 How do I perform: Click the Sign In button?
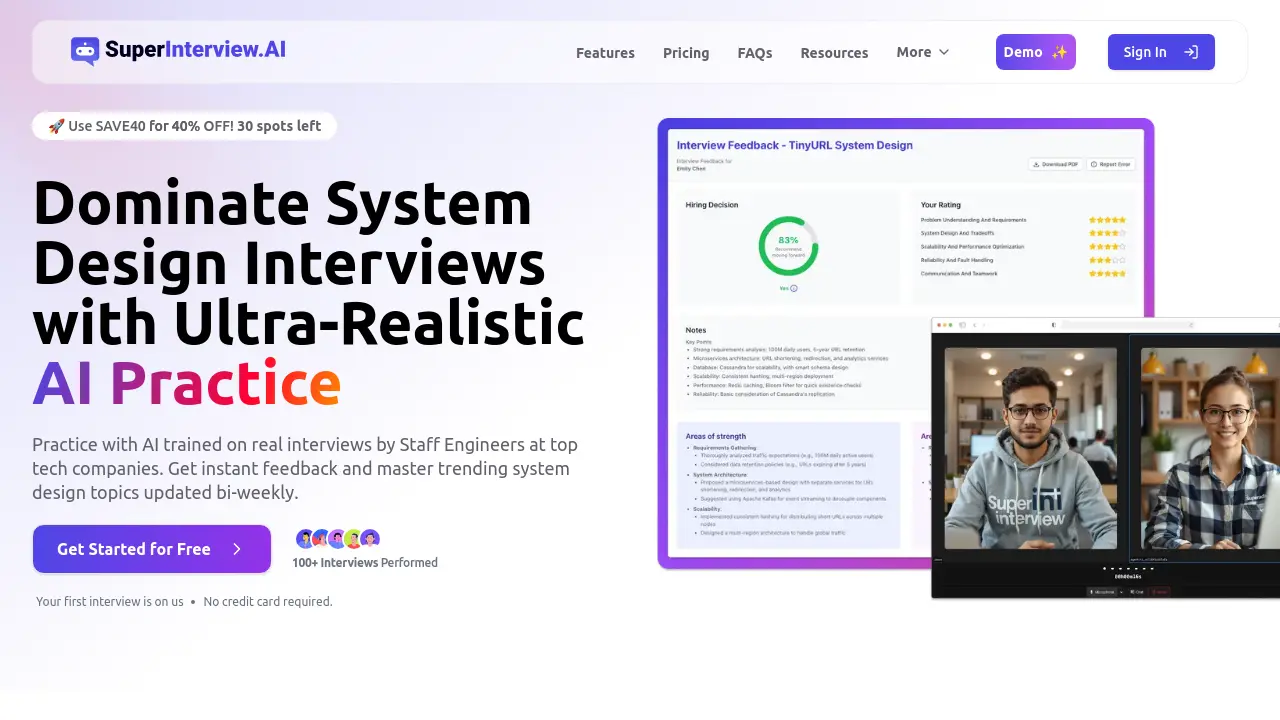tap(1161, 52)
